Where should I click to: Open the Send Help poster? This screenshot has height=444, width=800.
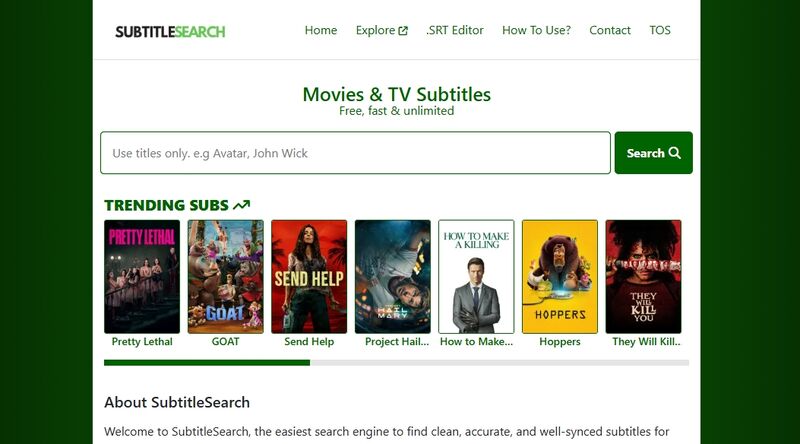(x=309, y=277)
